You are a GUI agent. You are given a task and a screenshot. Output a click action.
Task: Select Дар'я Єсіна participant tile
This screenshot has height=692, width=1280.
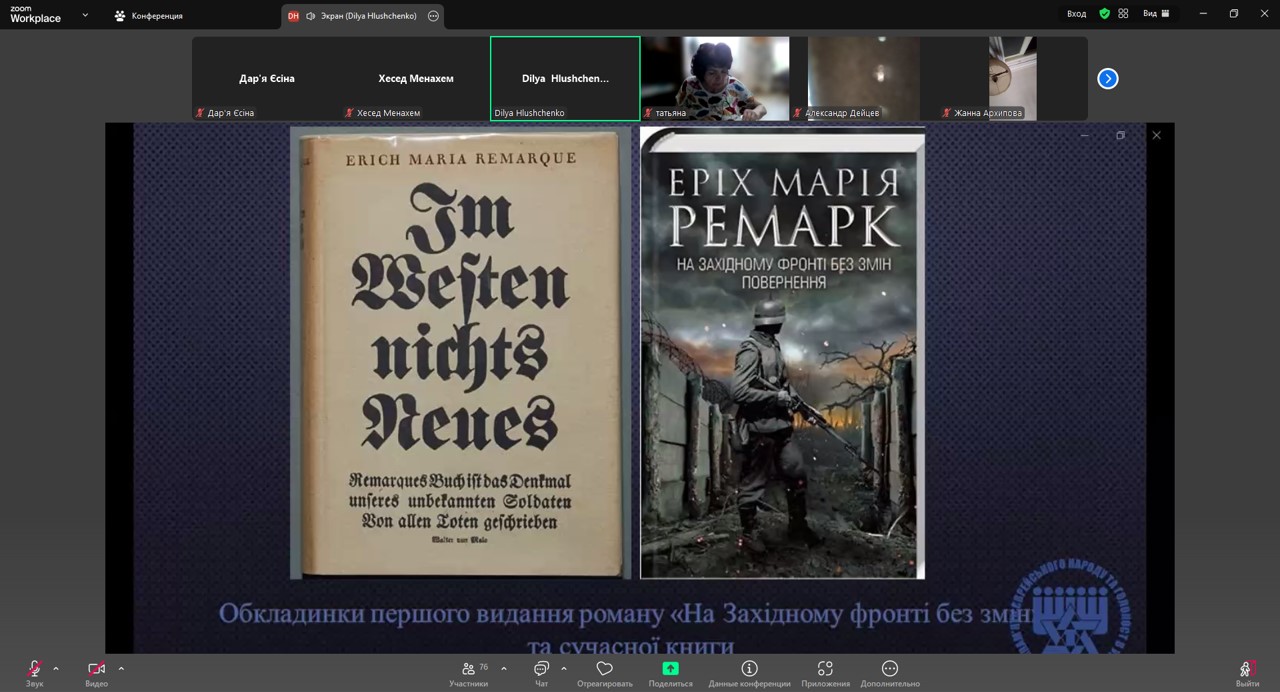click(x=266, y=79)
